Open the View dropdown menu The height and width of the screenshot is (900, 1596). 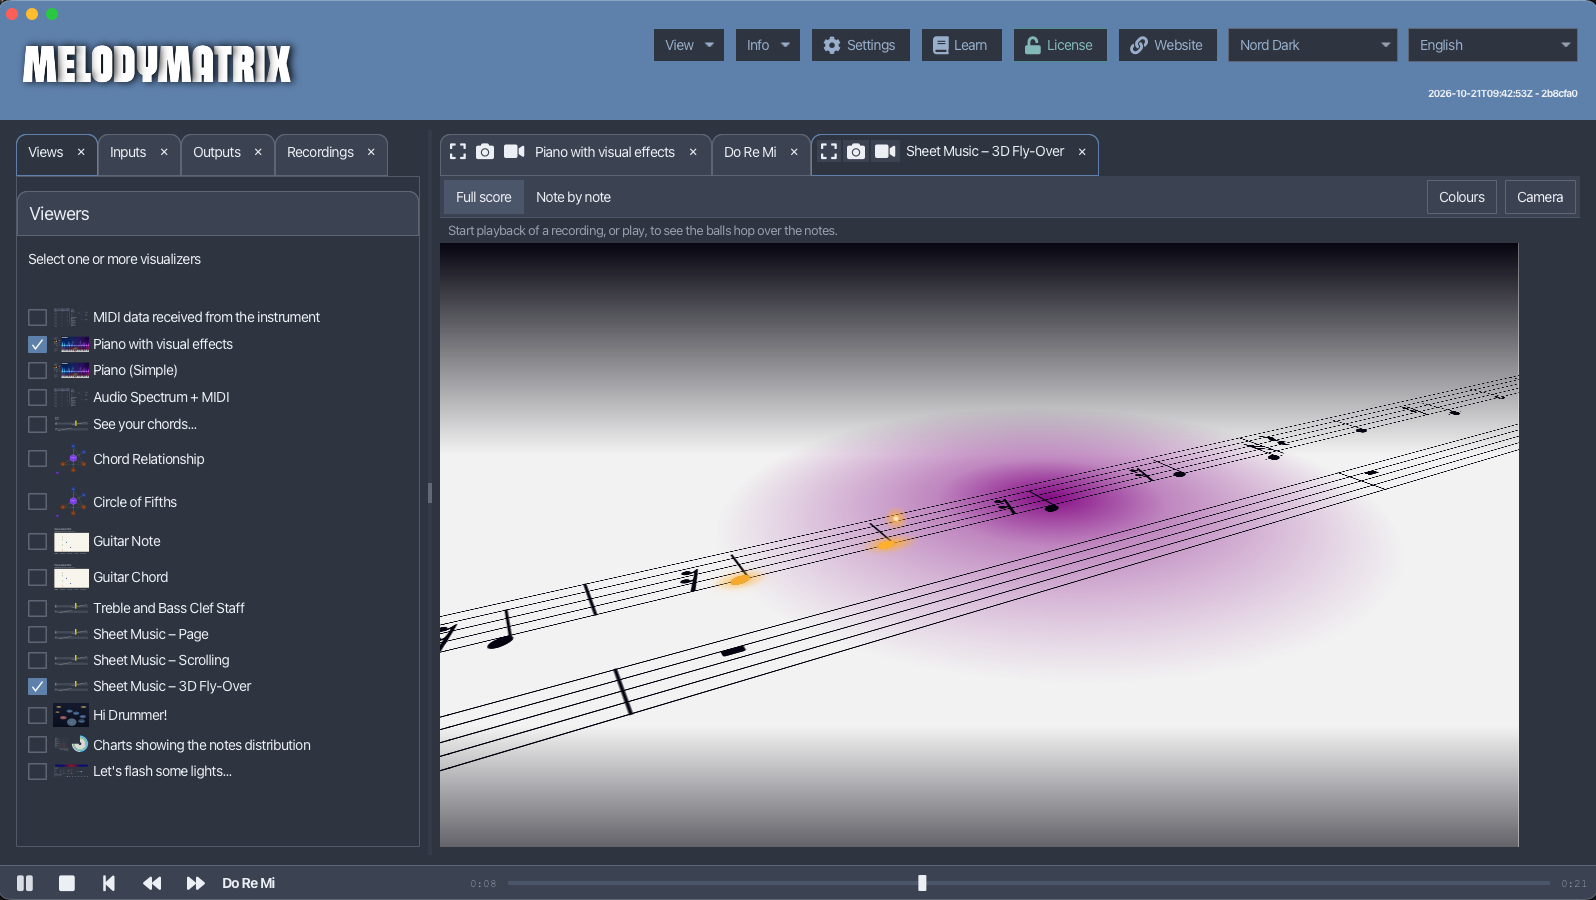point(689,45)
